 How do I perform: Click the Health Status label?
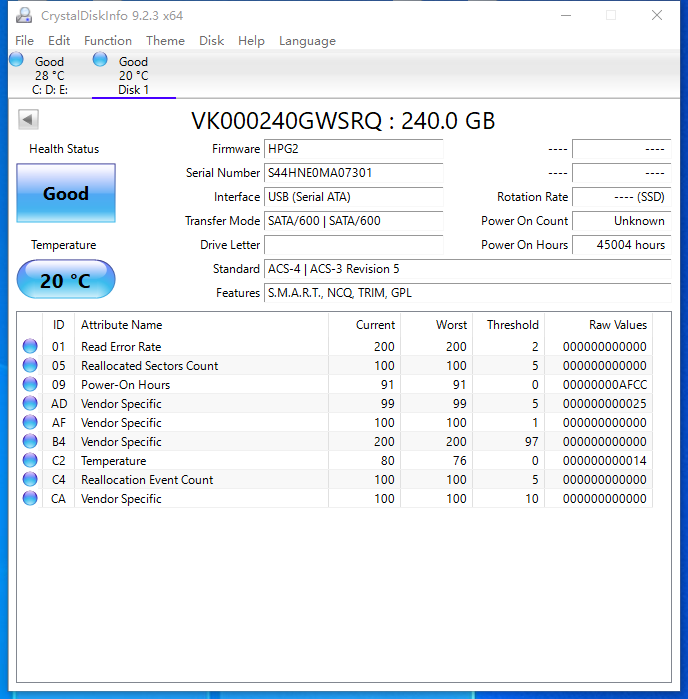click(x=64, y=149)
